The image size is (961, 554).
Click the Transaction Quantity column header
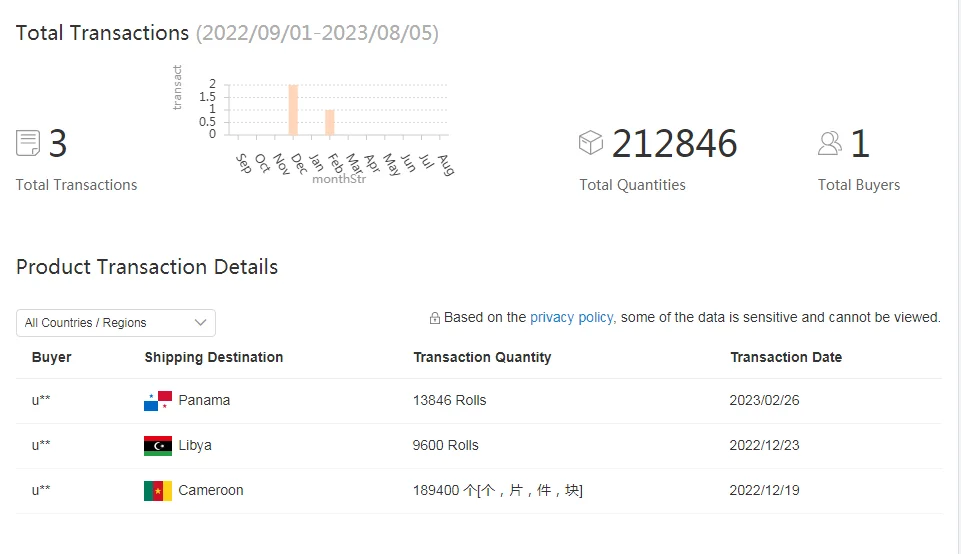[x=482, y=357]
